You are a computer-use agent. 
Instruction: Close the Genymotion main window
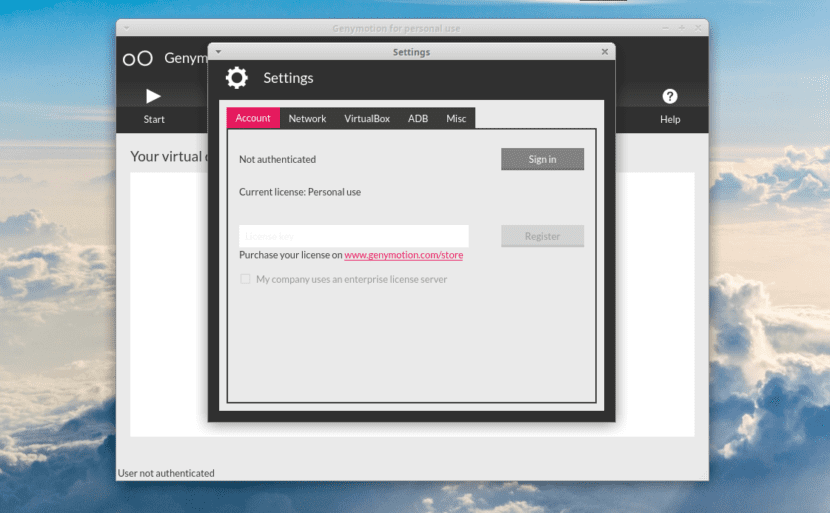tap(697, 28)
